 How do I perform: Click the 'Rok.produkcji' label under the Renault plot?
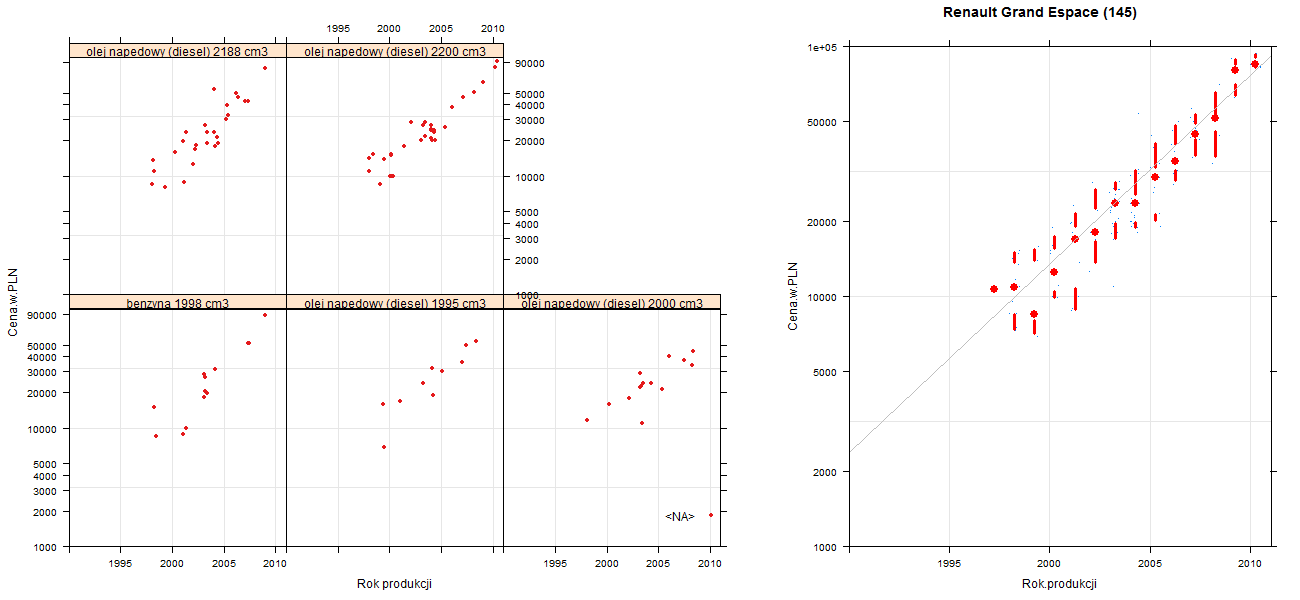click(1059, 584)
